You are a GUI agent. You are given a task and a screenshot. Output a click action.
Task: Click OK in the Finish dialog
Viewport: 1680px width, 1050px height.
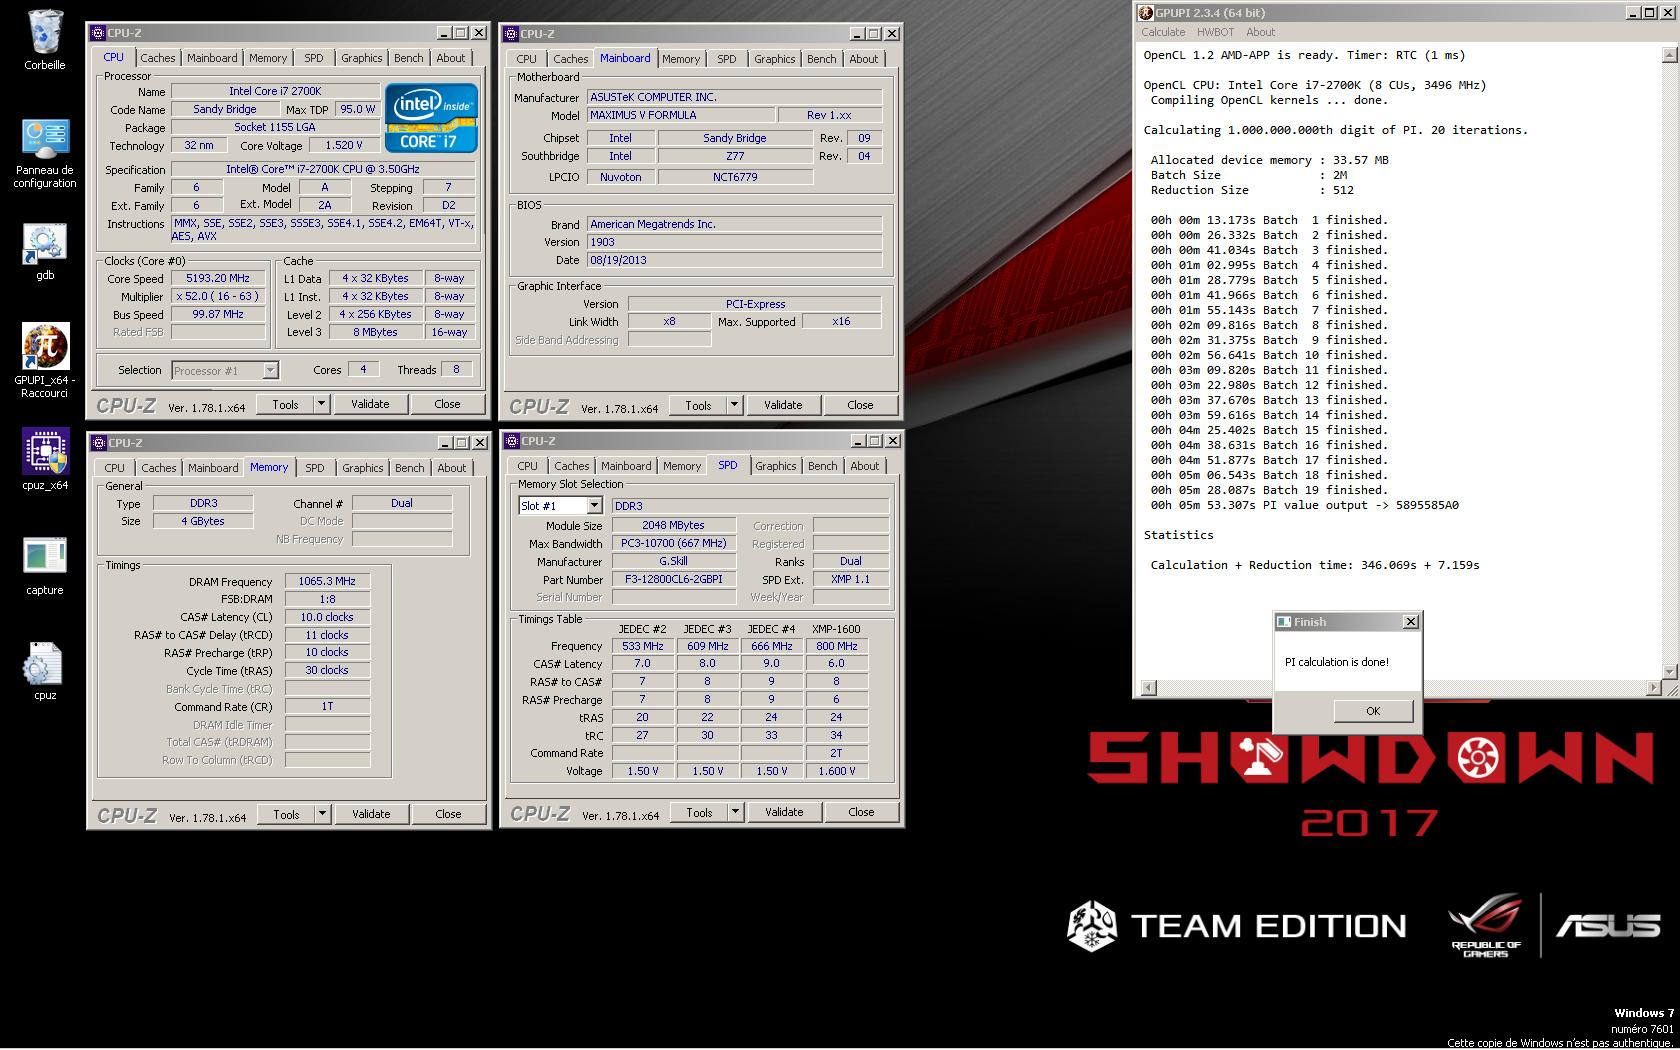[x=1373, y=711]
